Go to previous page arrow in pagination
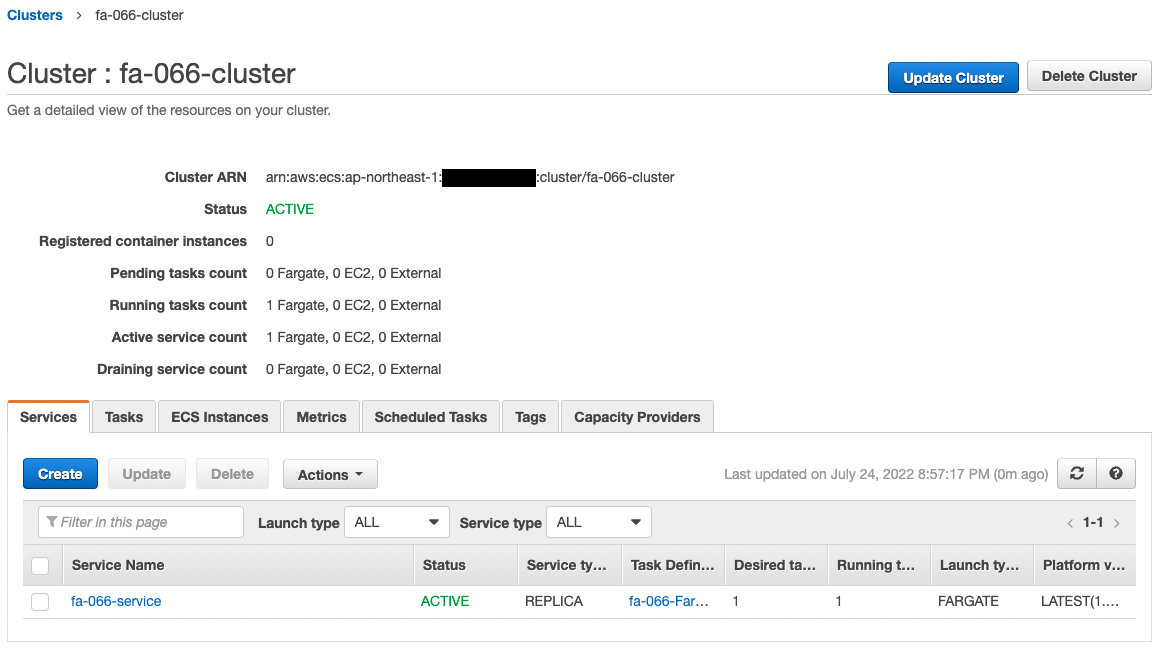The height and width of the screenshot is (650, 1160). [x=1070, y=523]
